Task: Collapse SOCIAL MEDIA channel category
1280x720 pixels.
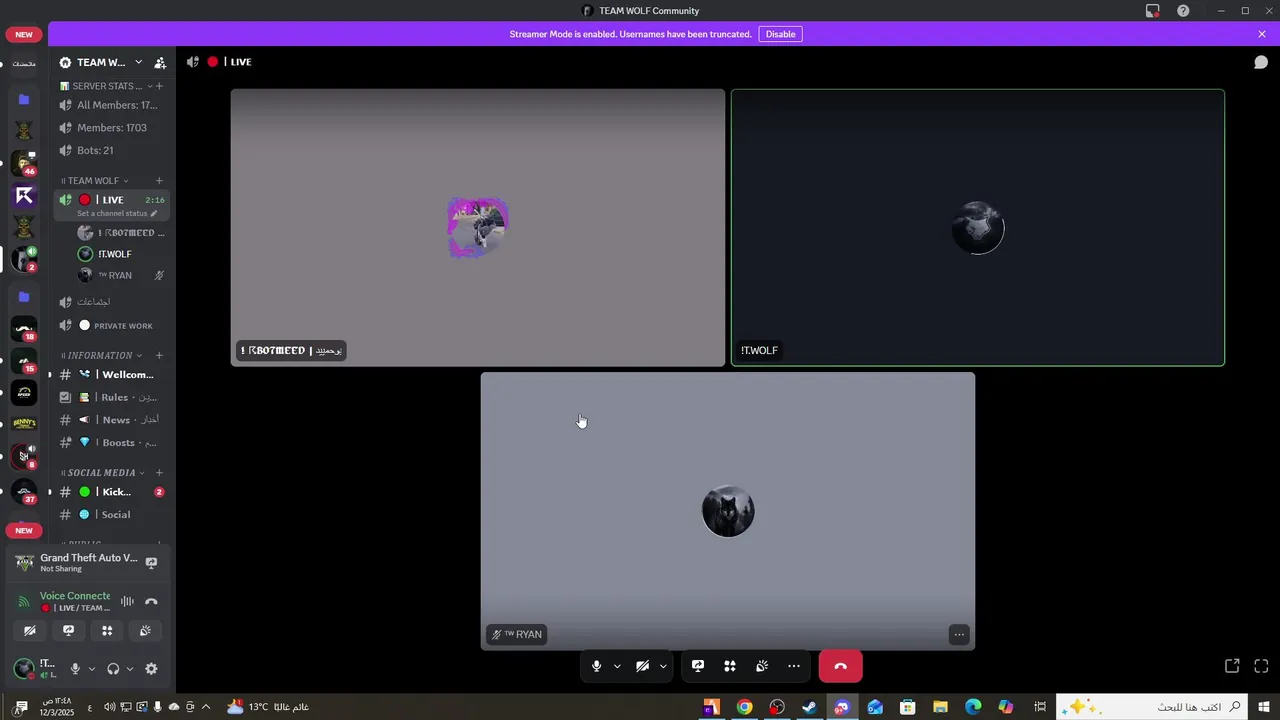Action: (102, 473)
